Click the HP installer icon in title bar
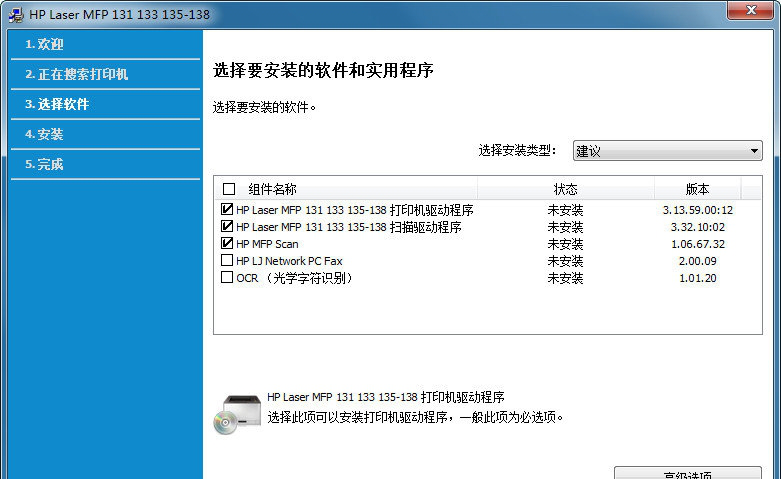781x498 pixels. tap(15, 14)
